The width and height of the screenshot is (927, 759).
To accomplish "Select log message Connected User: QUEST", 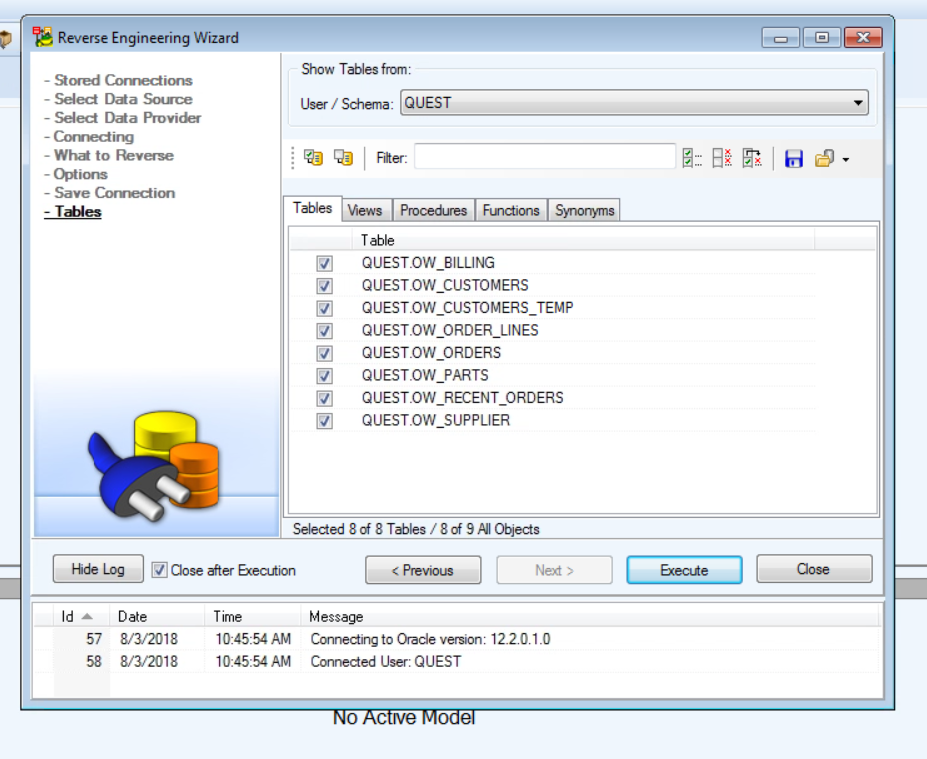I will point(385,661).
